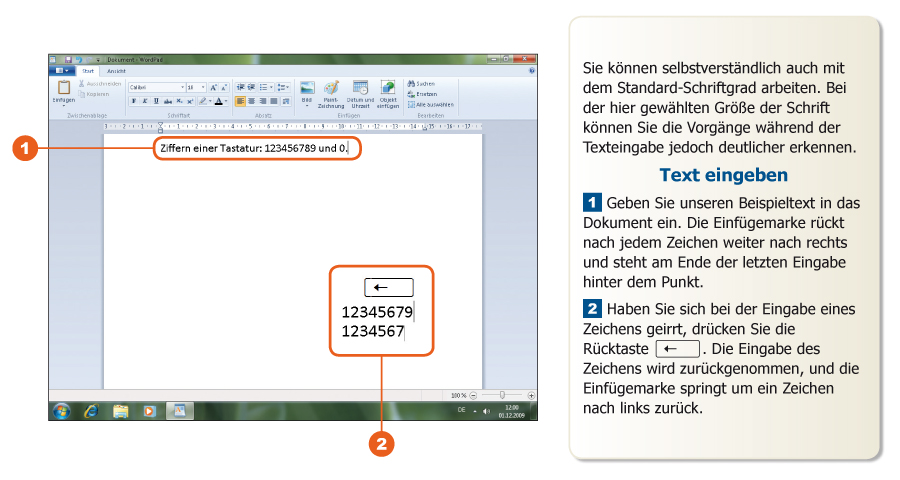
Task: Click the blue help icon in the ribbon
Action: [531, 71]
